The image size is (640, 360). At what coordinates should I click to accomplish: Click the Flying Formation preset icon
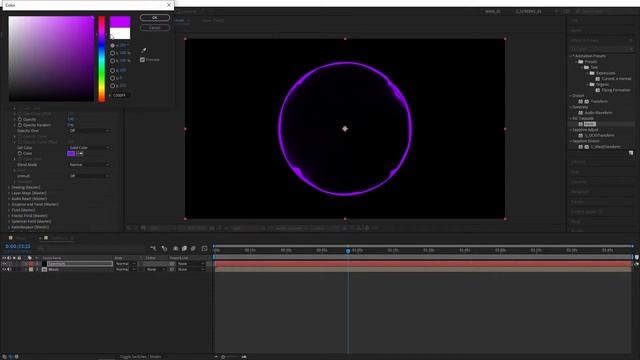tap(598, 90)
